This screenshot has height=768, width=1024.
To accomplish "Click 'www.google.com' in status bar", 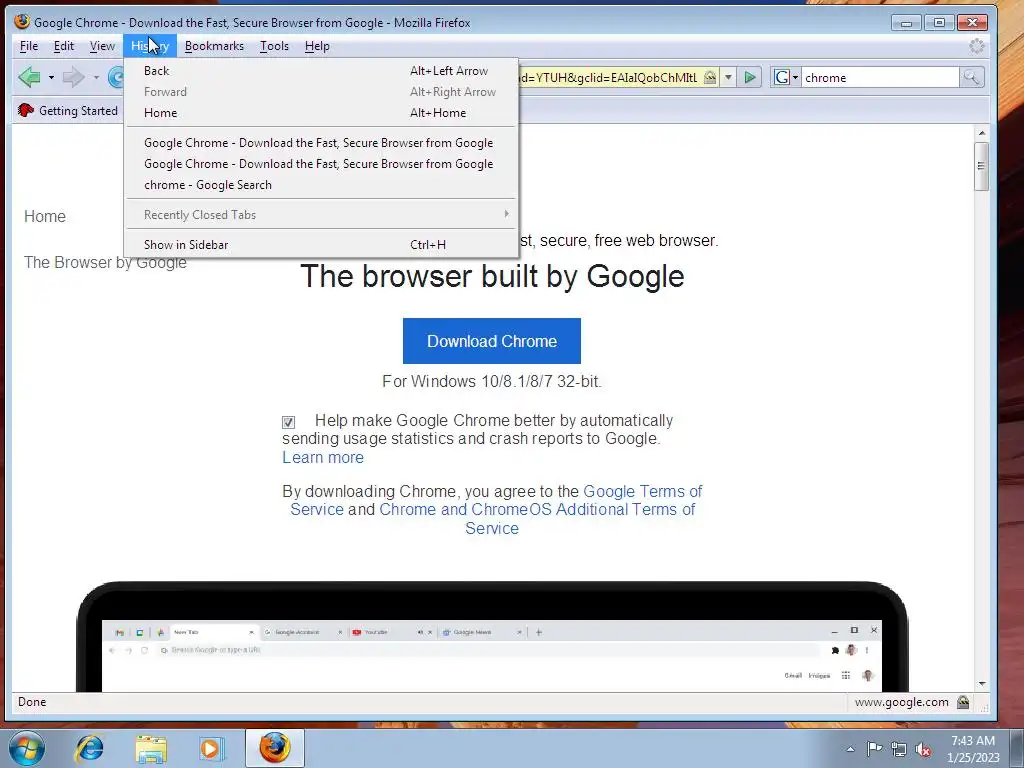I will point(901,702).
